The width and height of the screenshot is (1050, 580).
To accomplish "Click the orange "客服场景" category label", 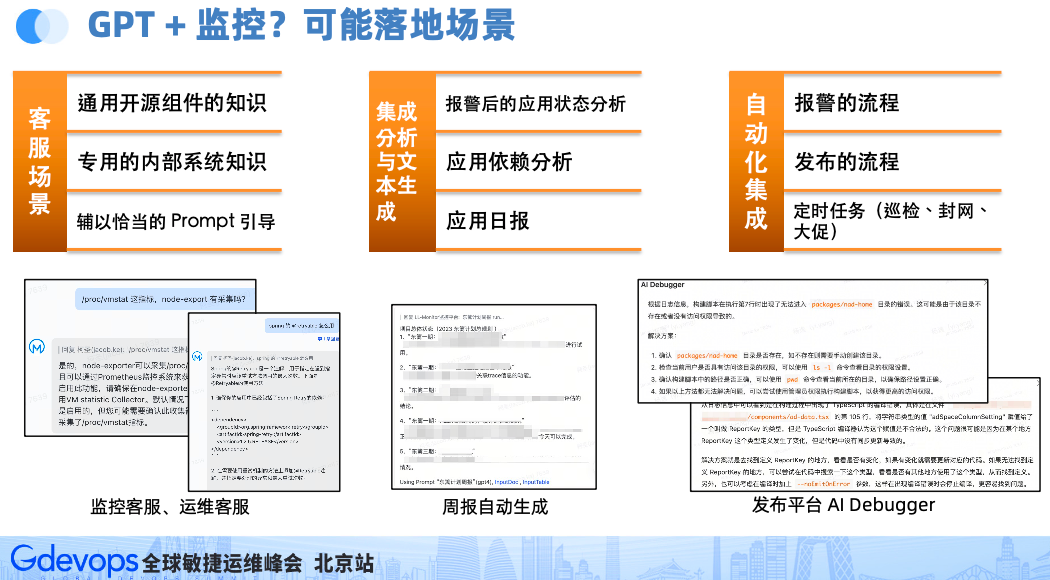I will (x=40, y=161).
